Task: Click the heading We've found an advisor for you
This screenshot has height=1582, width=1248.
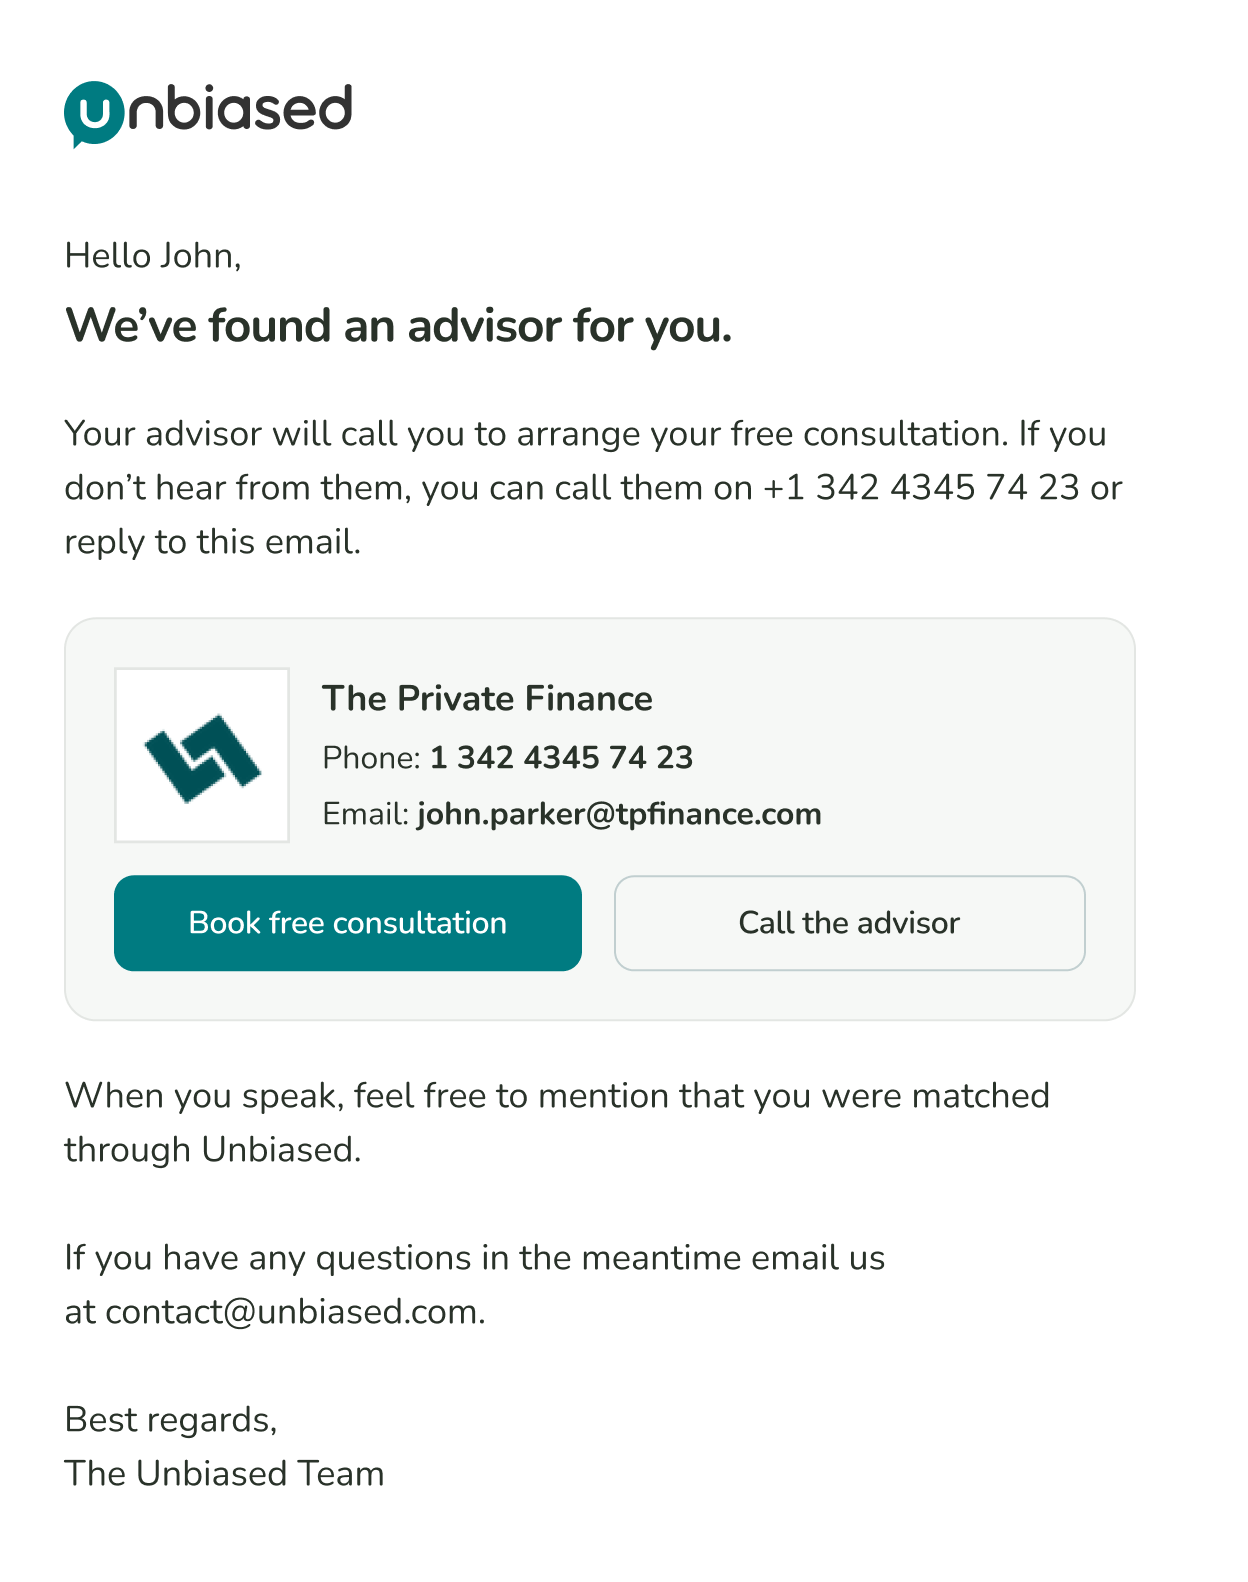Action: coord(398,326)
